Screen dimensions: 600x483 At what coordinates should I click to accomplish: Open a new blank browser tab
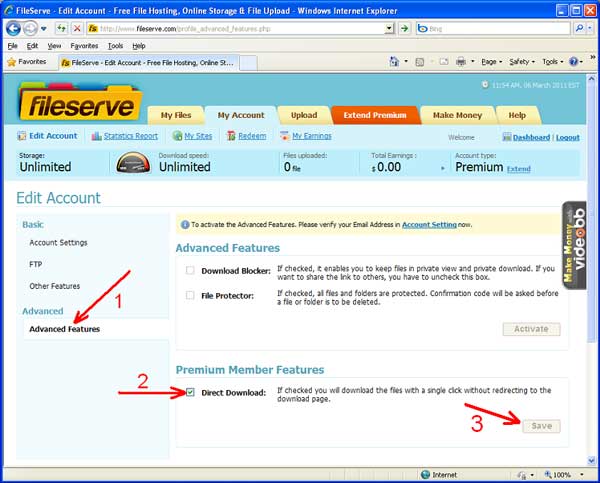[248, 63]
